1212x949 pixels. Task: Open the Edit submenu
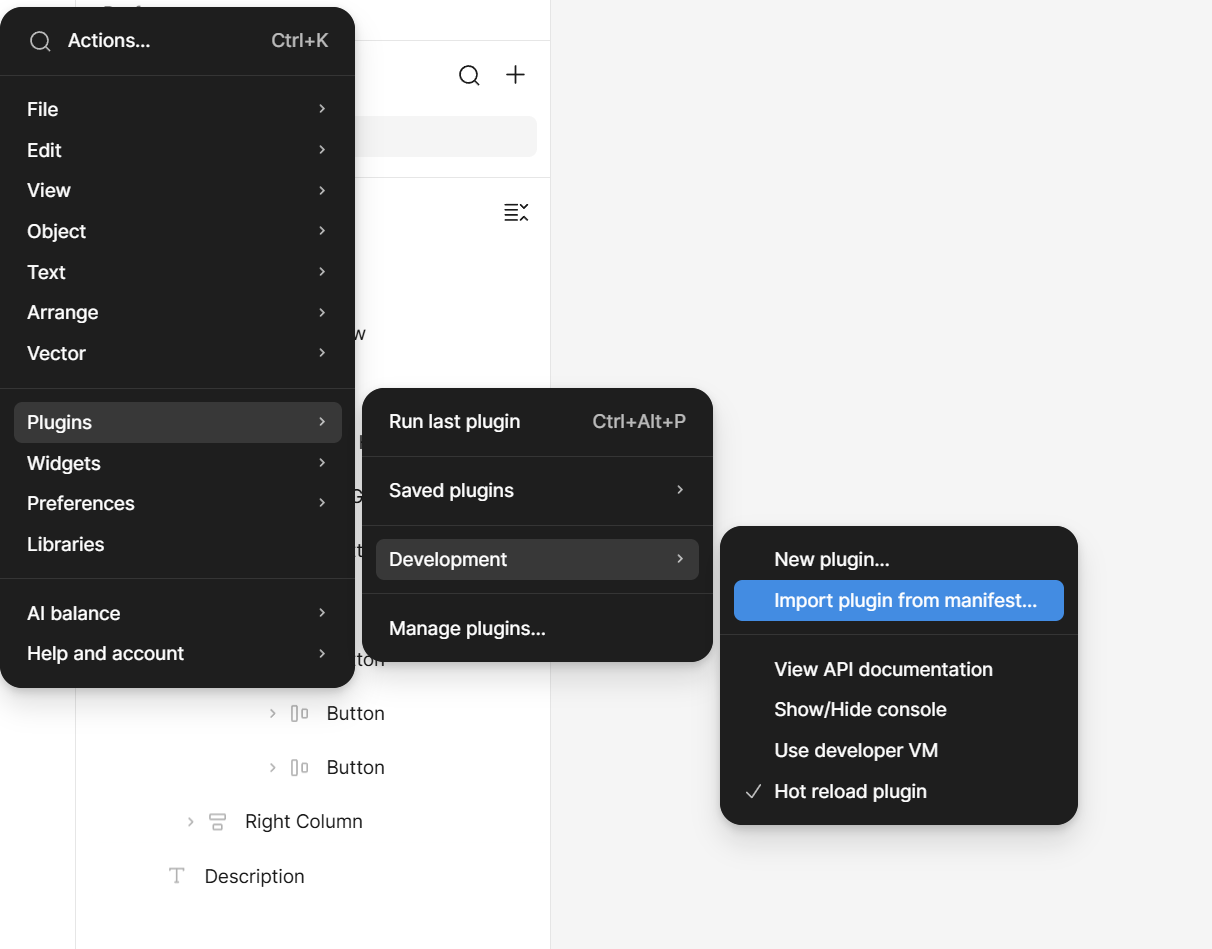(x=178, y=150)
